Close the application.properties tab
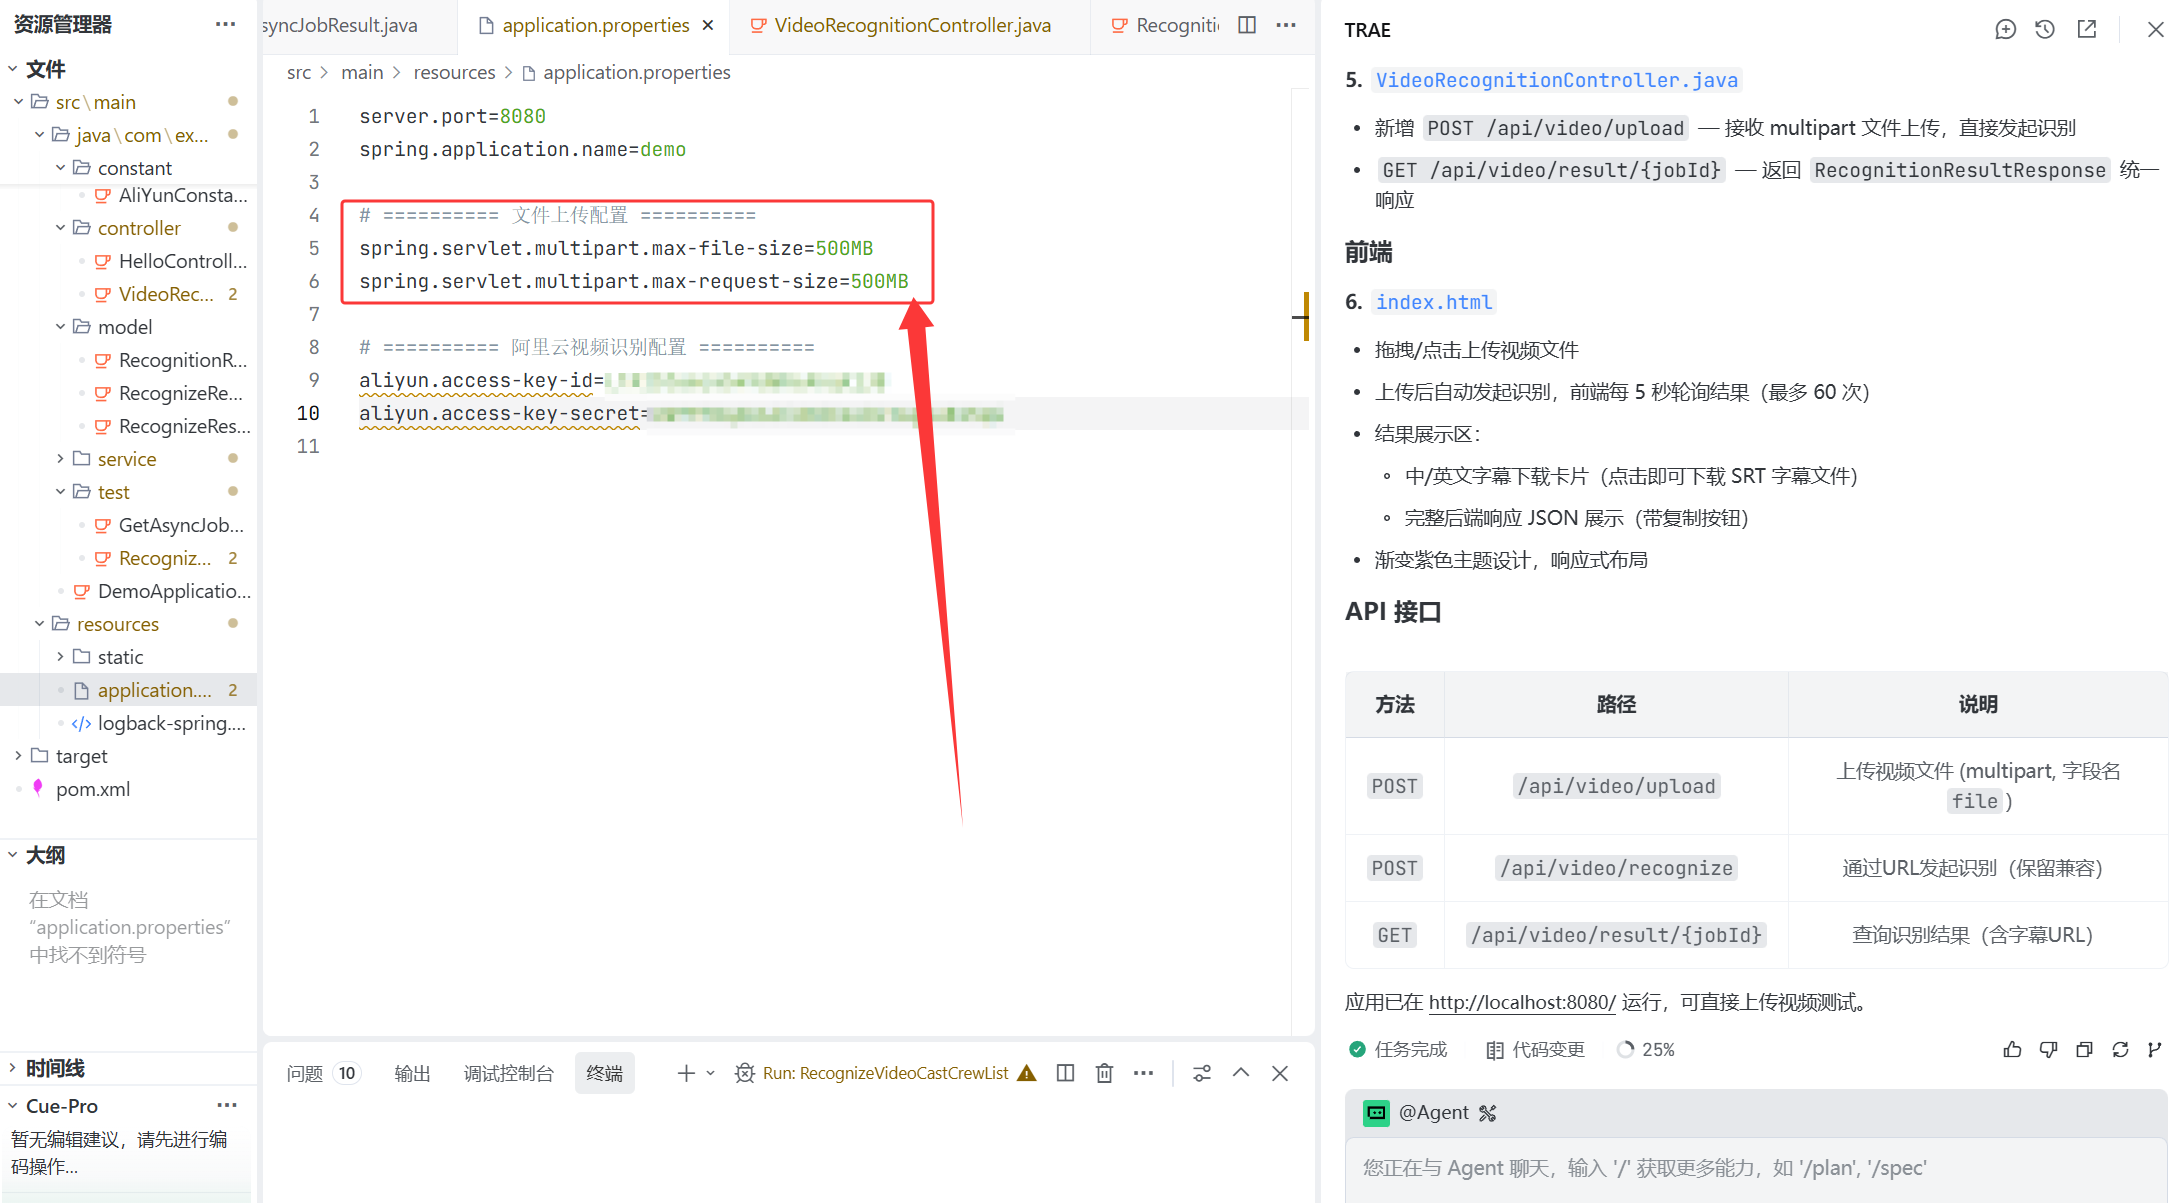 point(708,25)
